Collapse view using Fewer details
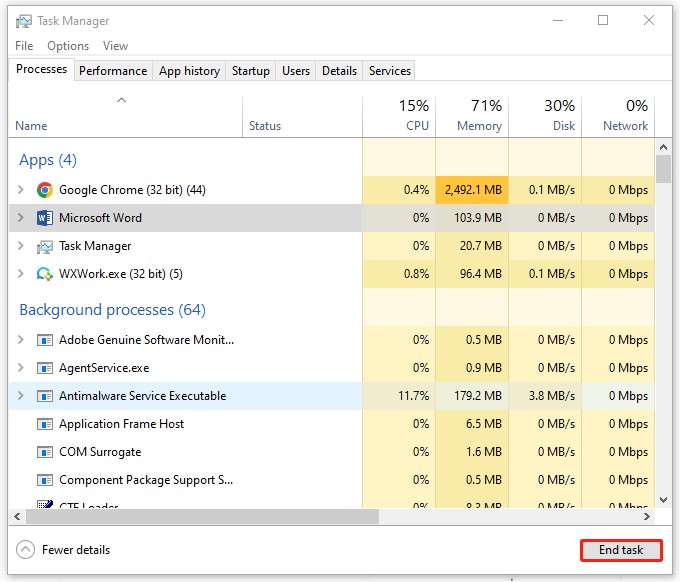The image size is (680, 582). [x=64, y=550]
